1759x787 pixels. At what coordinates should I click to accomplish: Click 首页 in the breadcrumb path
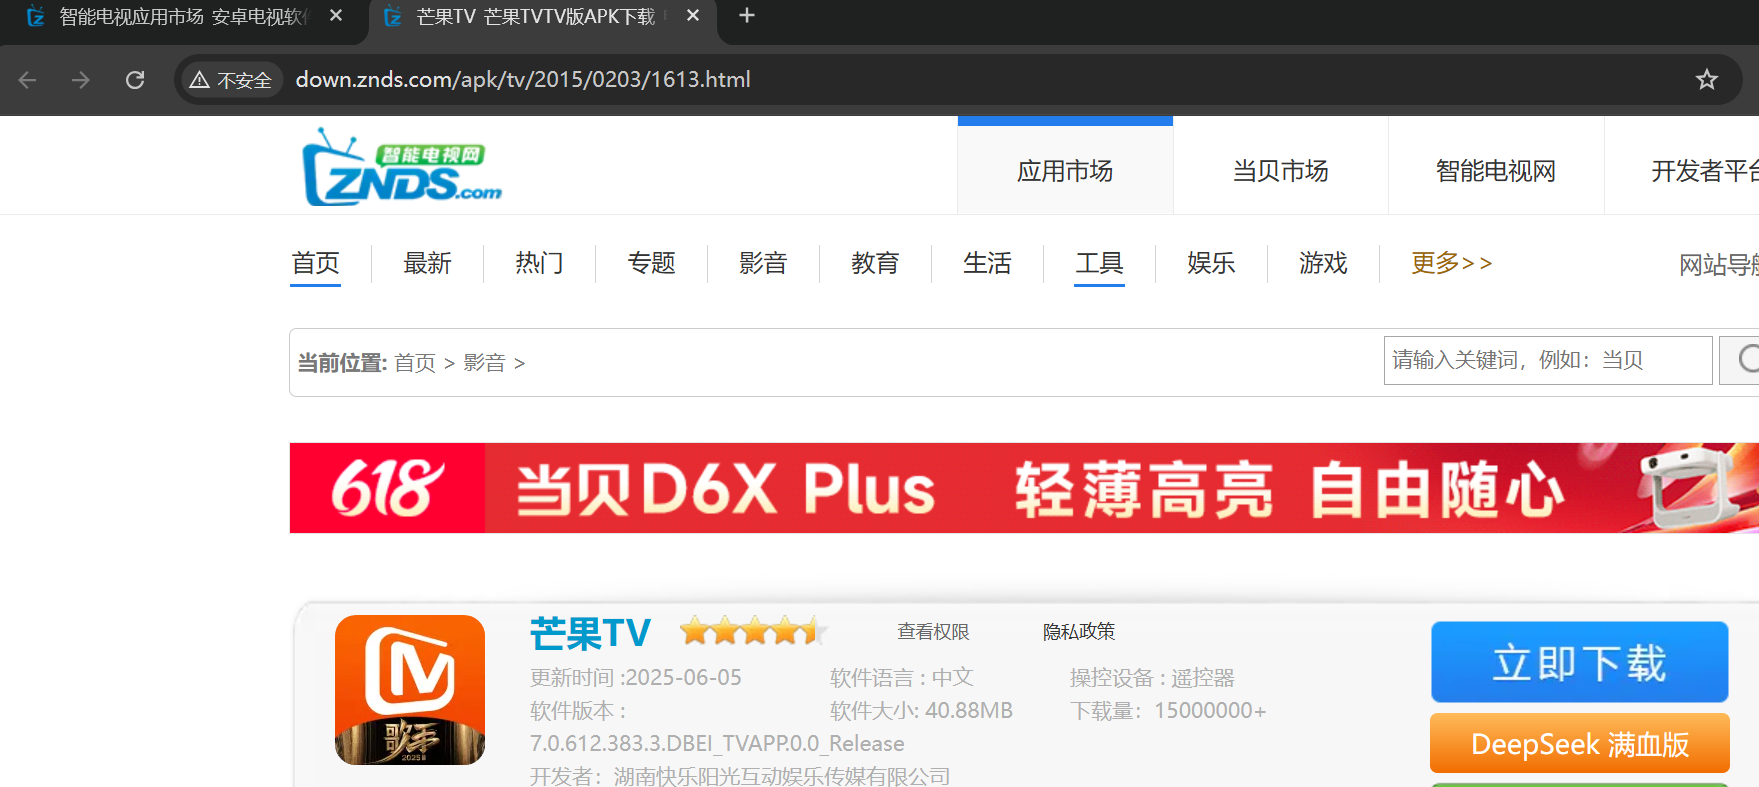[415, 362]
